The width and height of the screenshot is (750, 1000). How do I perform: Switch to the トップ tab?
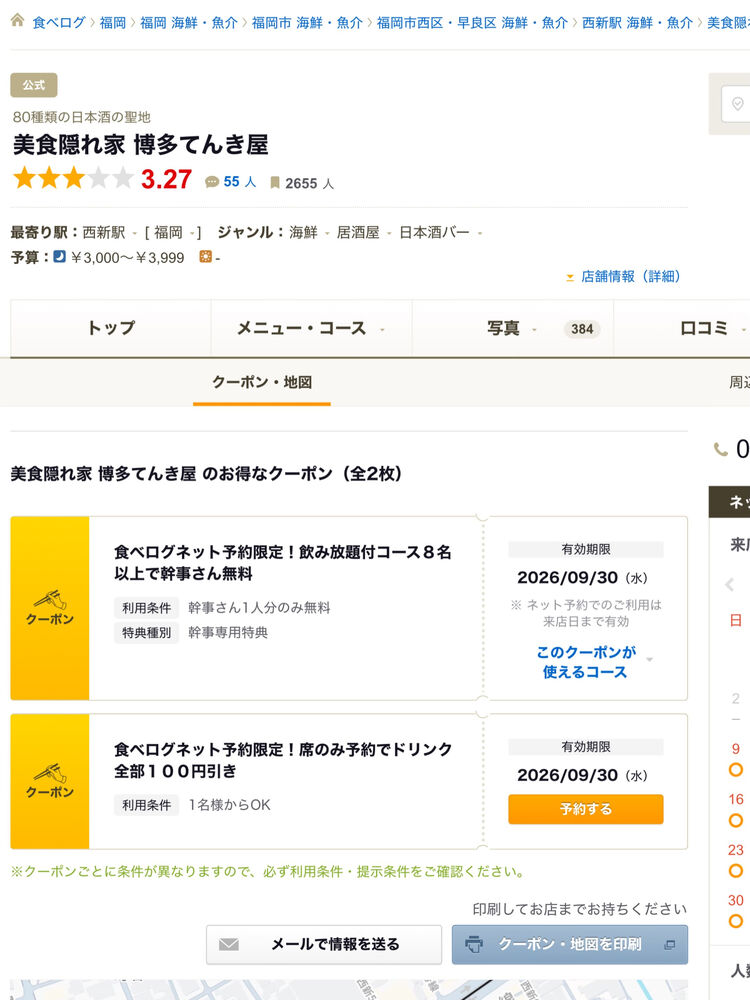[x=111, y=328]
